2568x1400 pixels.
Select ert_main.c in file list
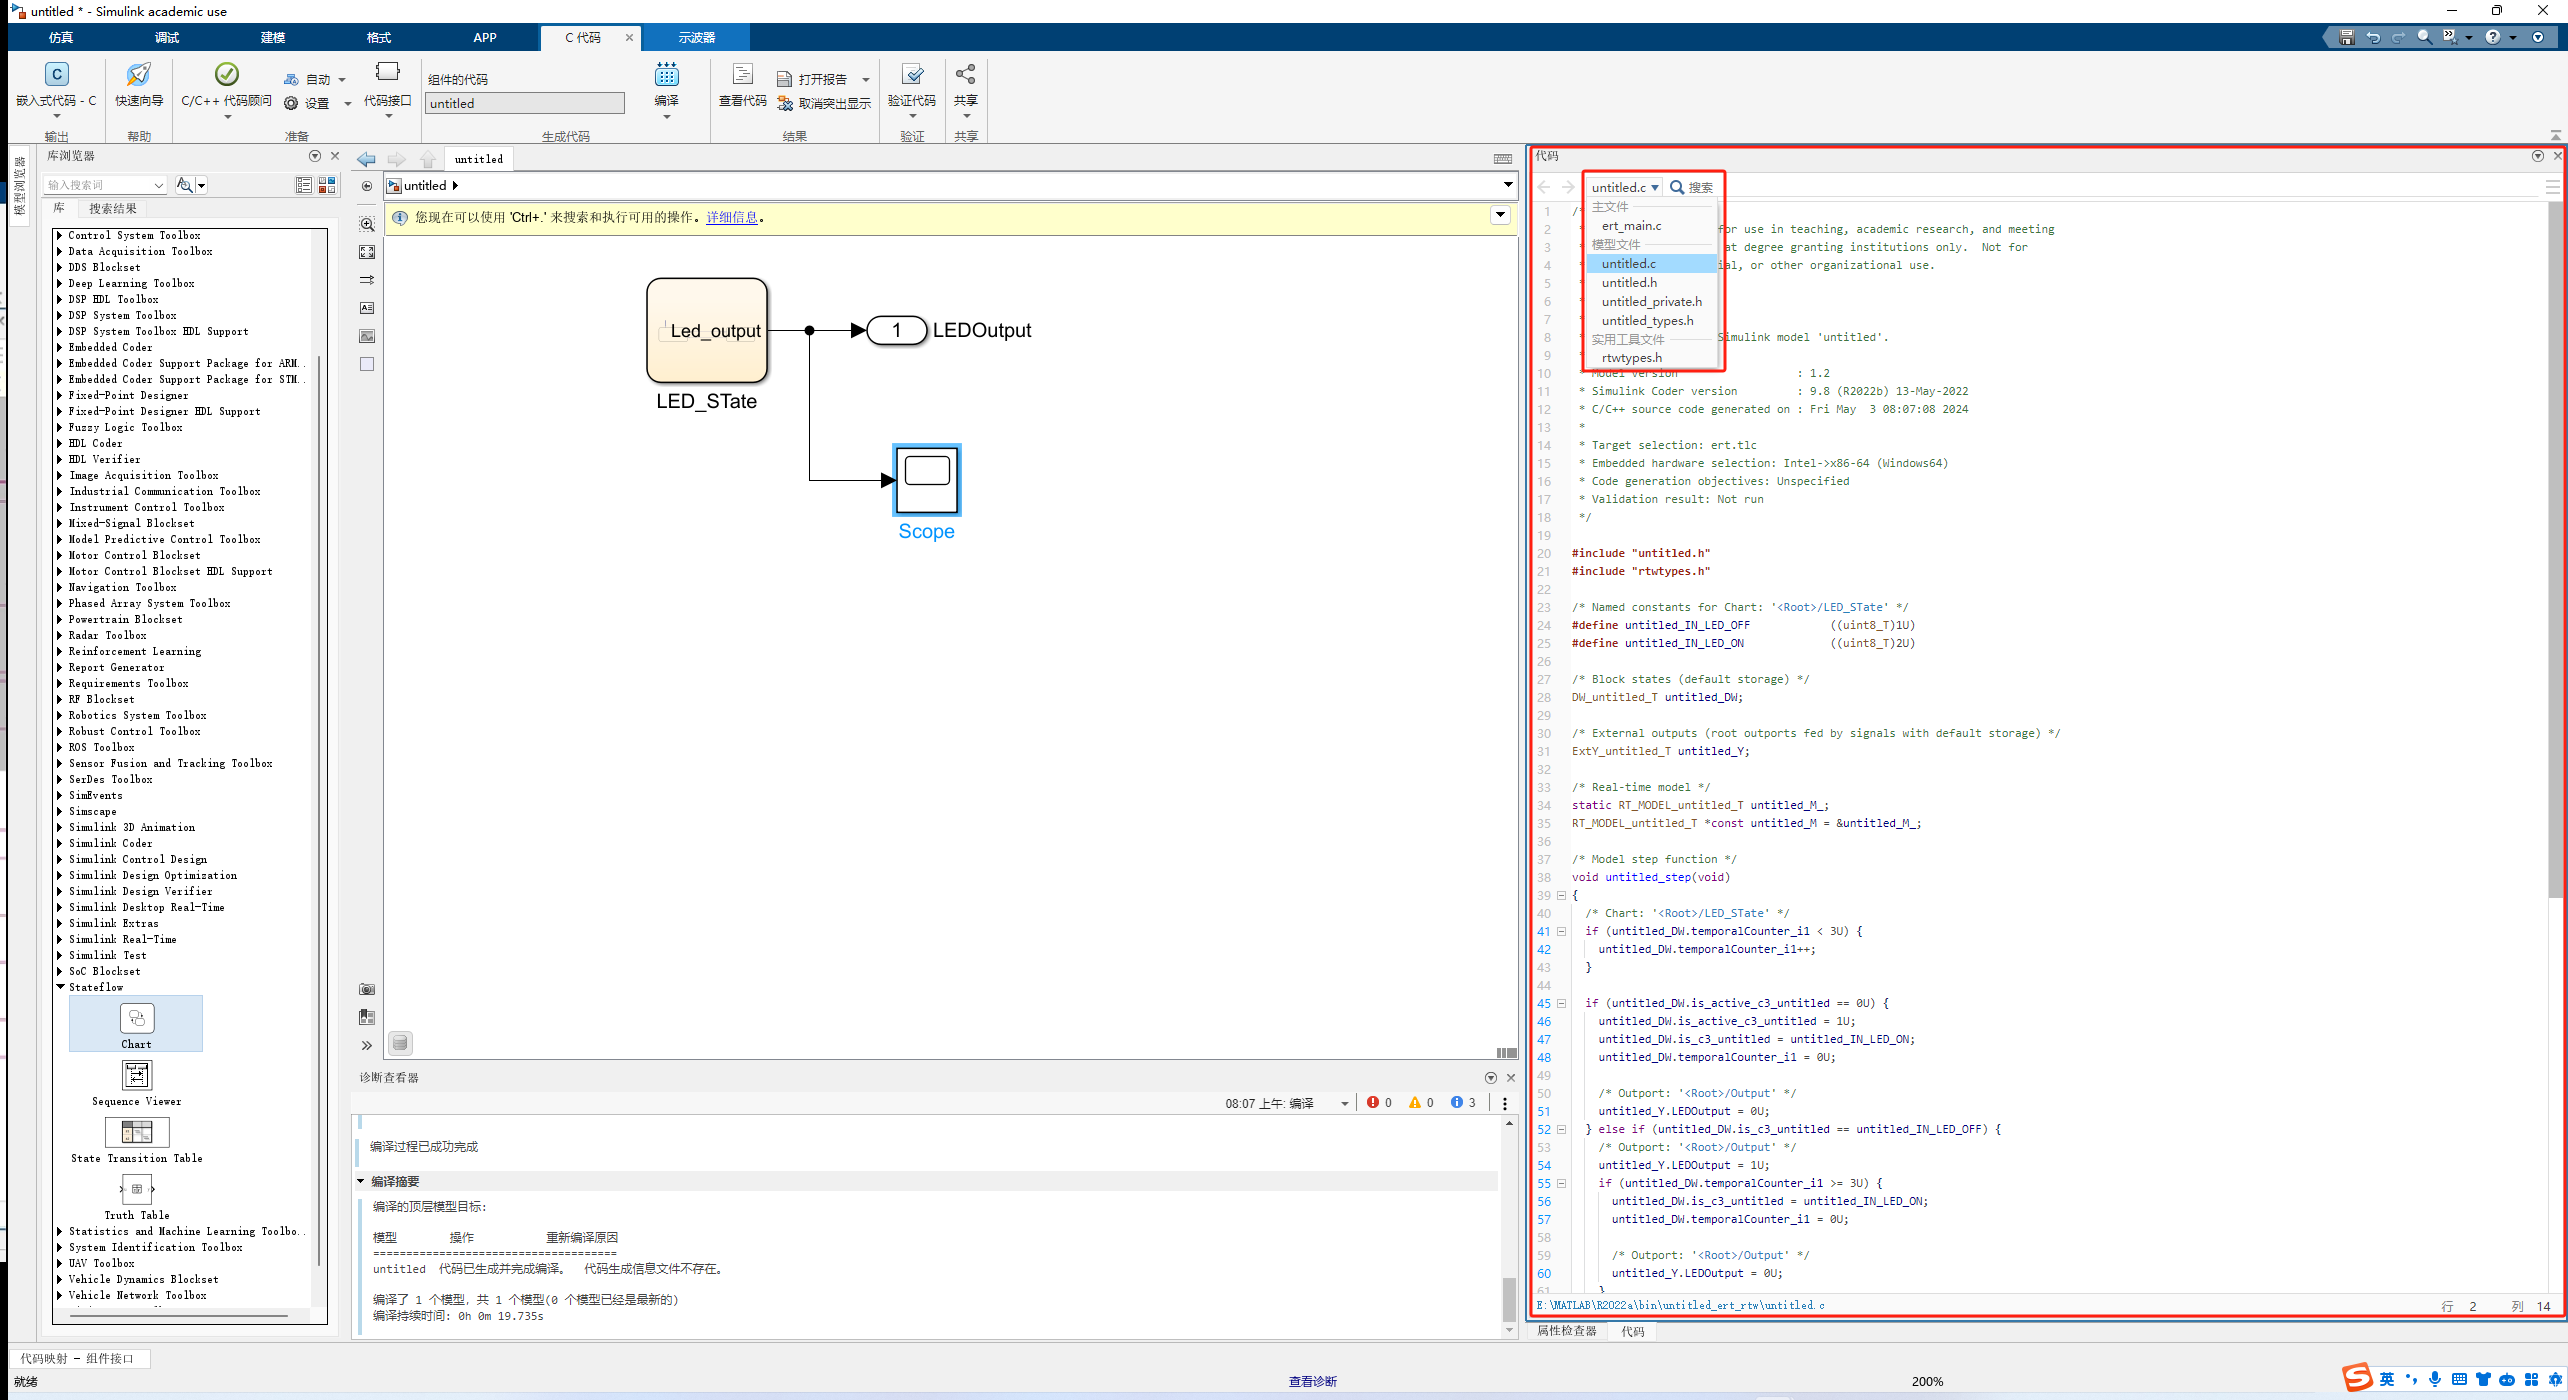(x=1652, y=226)
